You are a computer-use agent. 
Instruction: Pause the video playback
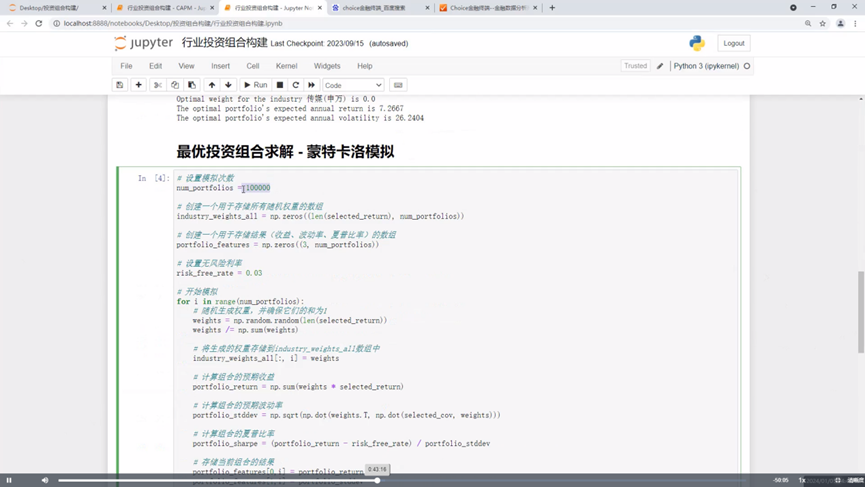(x=9, y=480)
